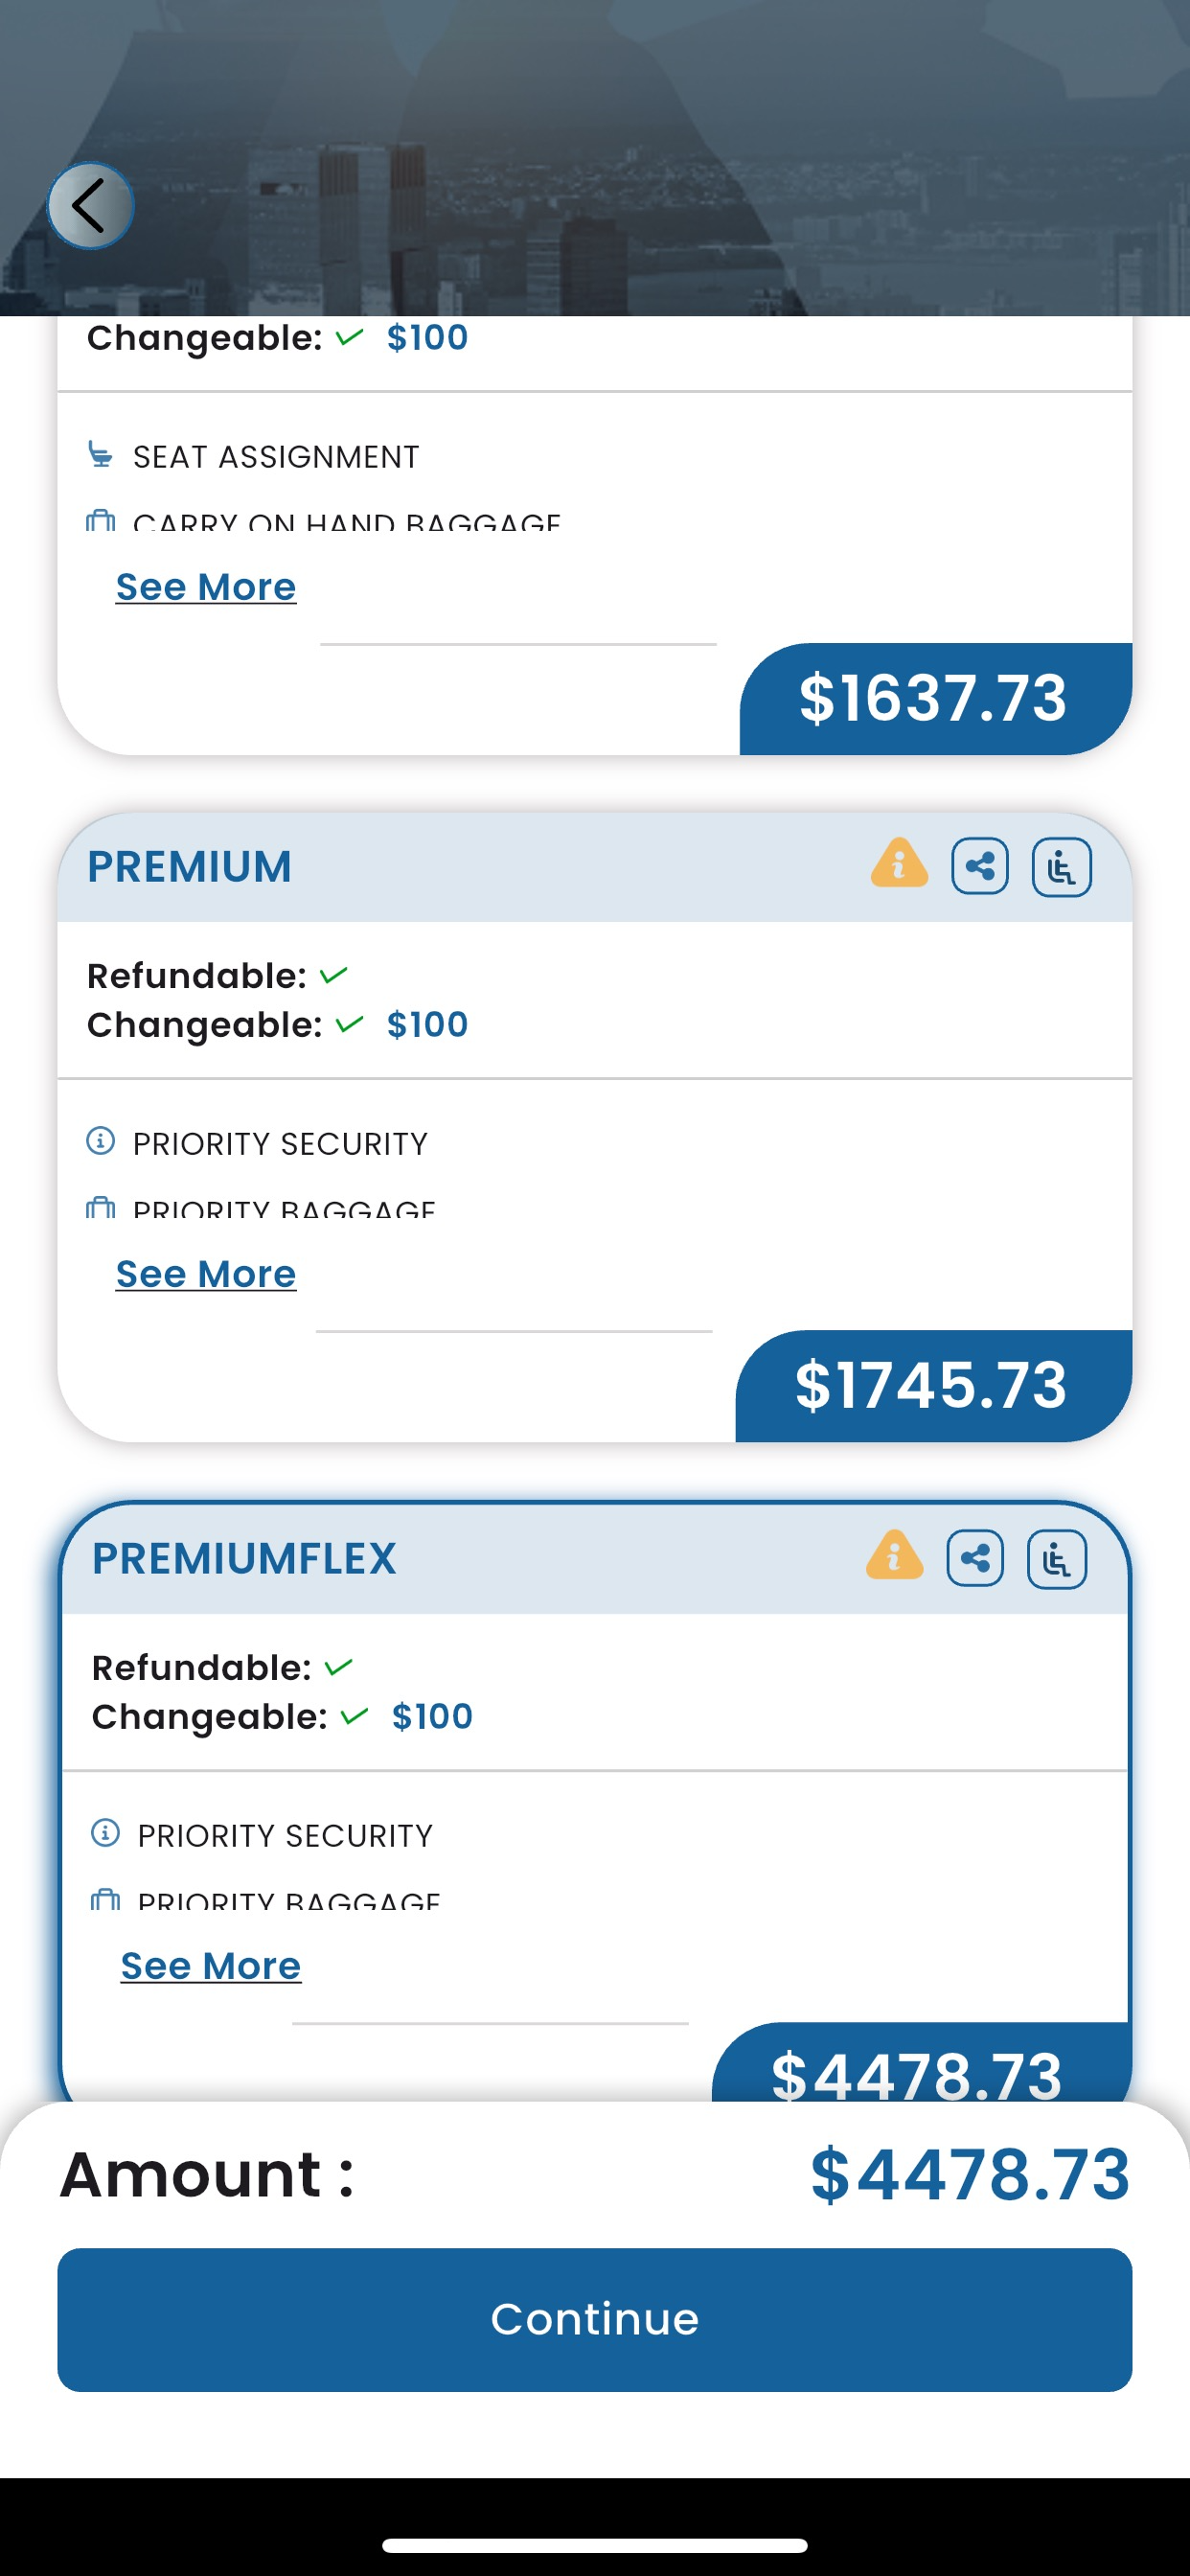Open the PREMIUMFLEX accessibility seat icon
The image size is (1190, 2576).
click(1056, 1559)
